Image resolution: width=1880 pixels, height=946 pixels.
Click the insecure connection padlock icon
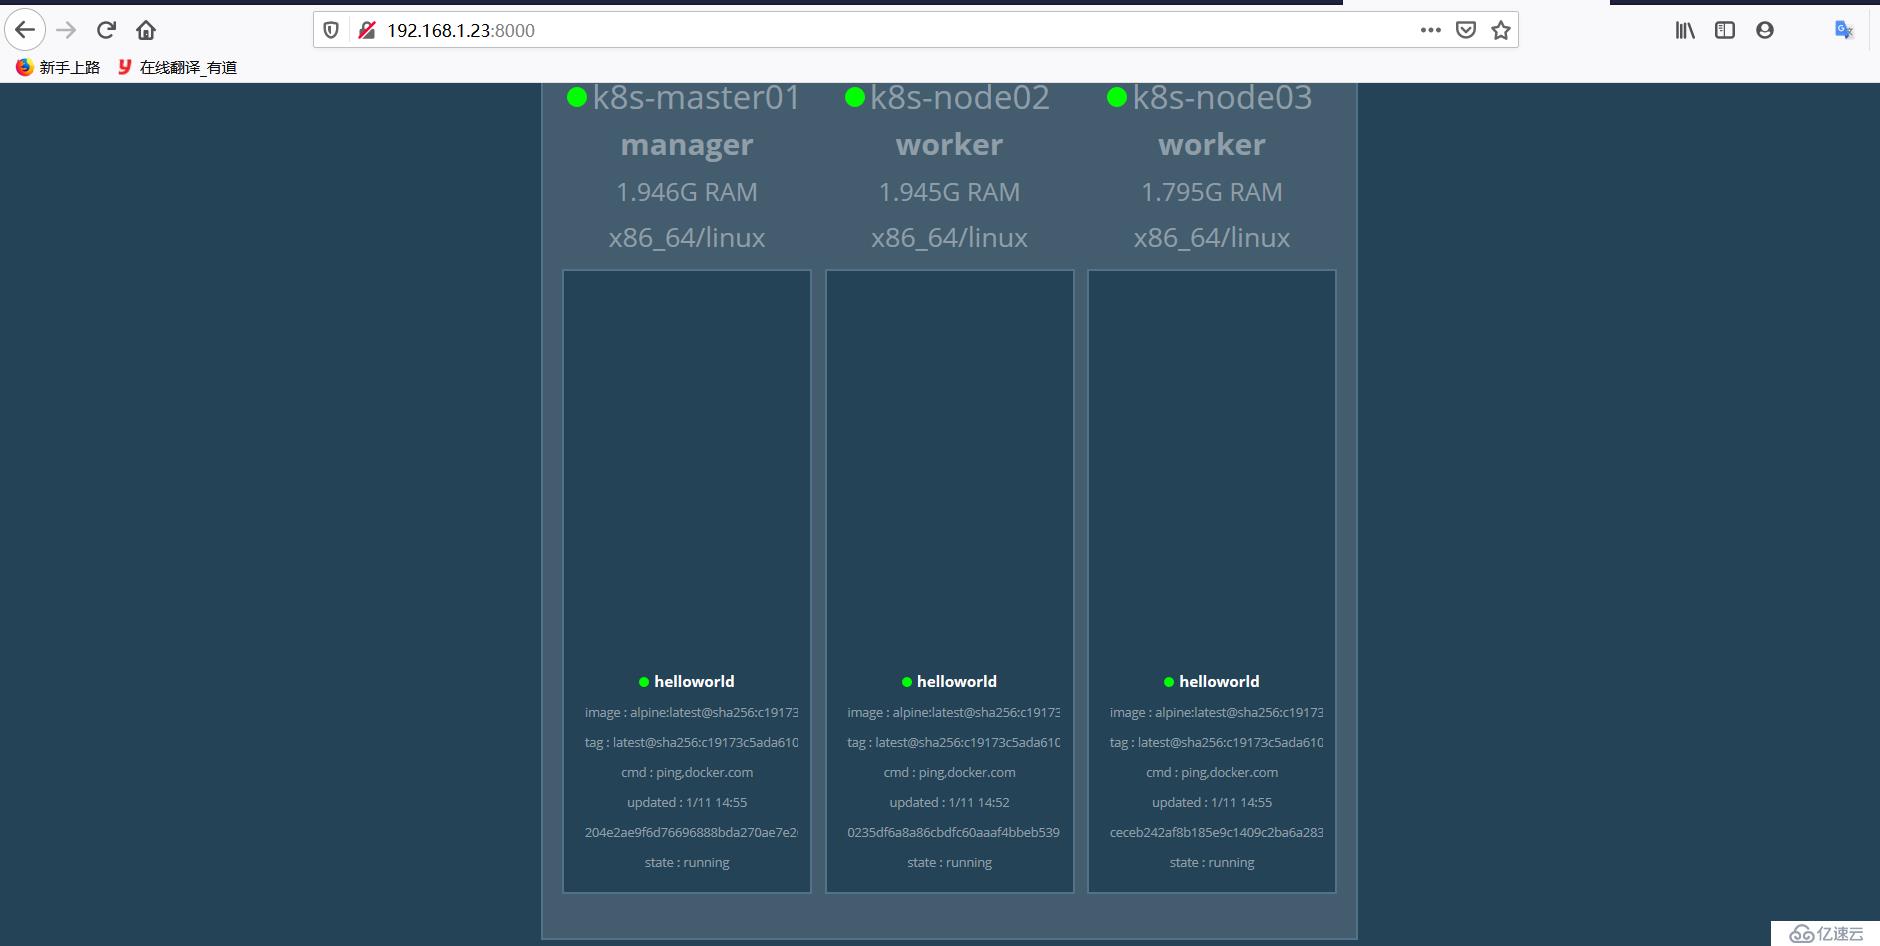pyautogui.click(x=367, y=30)
